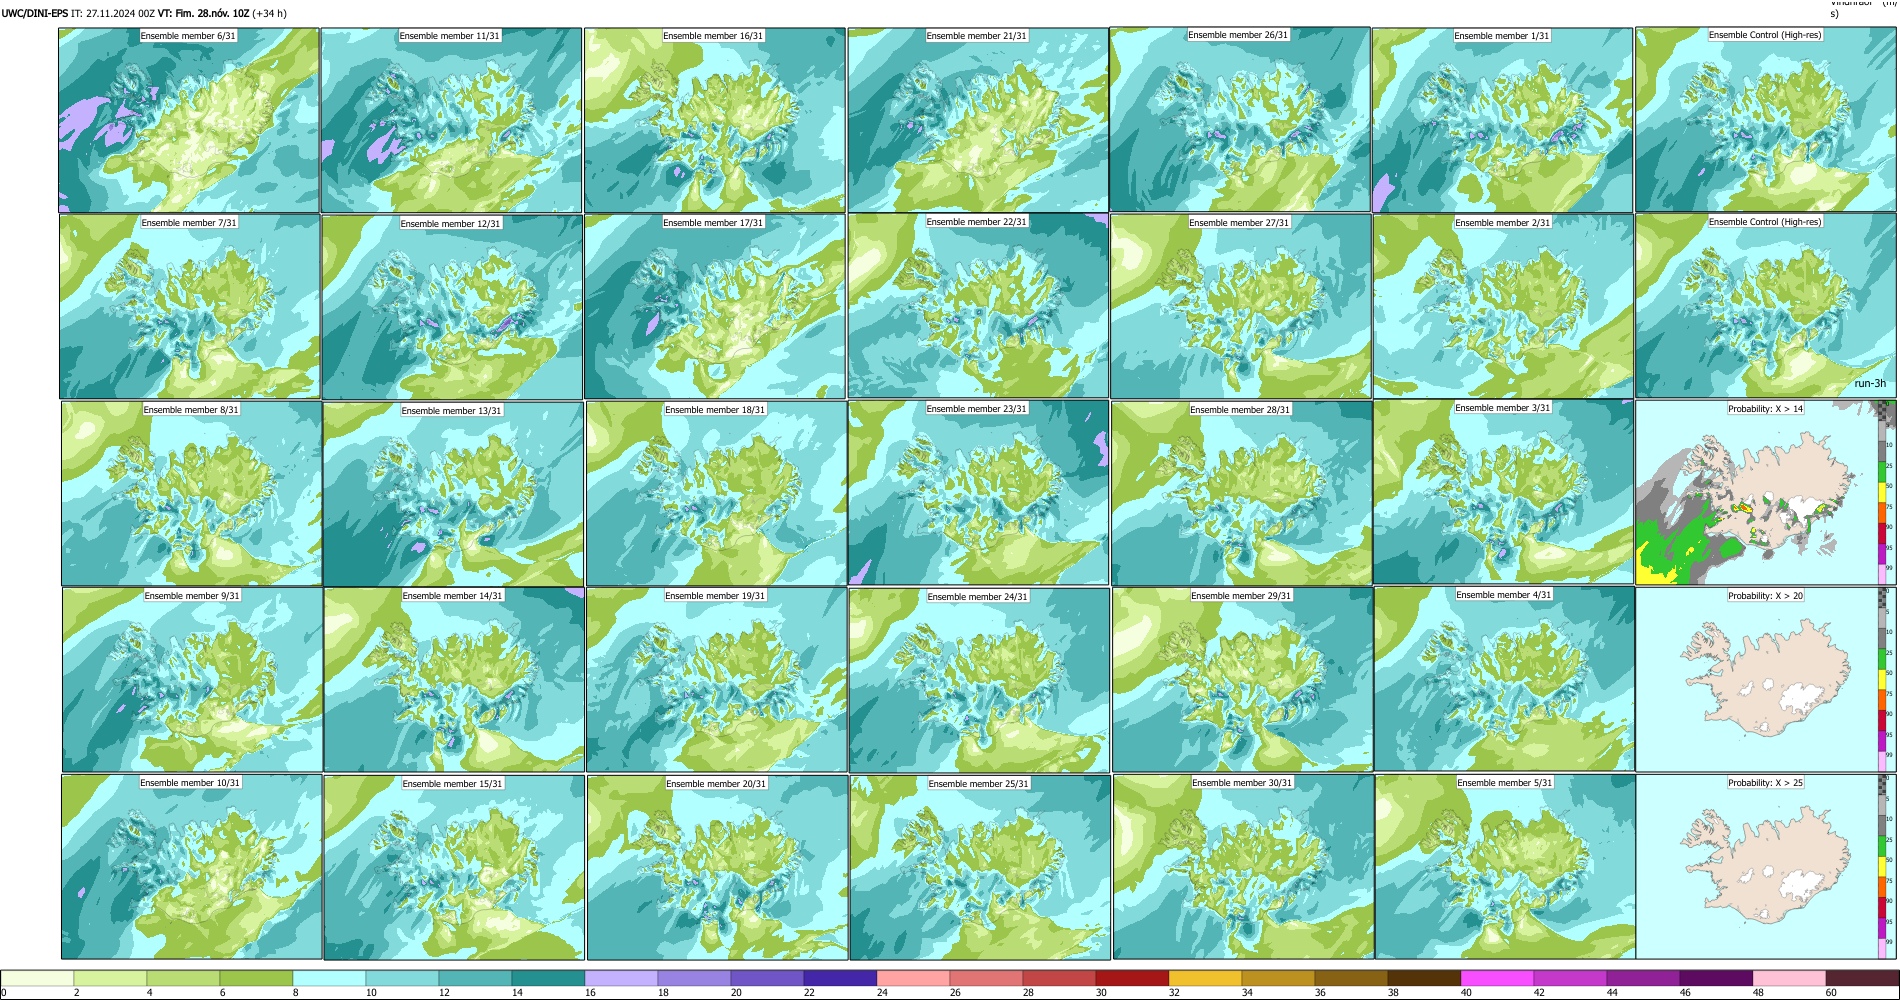The width and height of the screenshot is (1900, 1000).
Task: Click the green 6–8 legend swatch
Action: coord(256,978)
